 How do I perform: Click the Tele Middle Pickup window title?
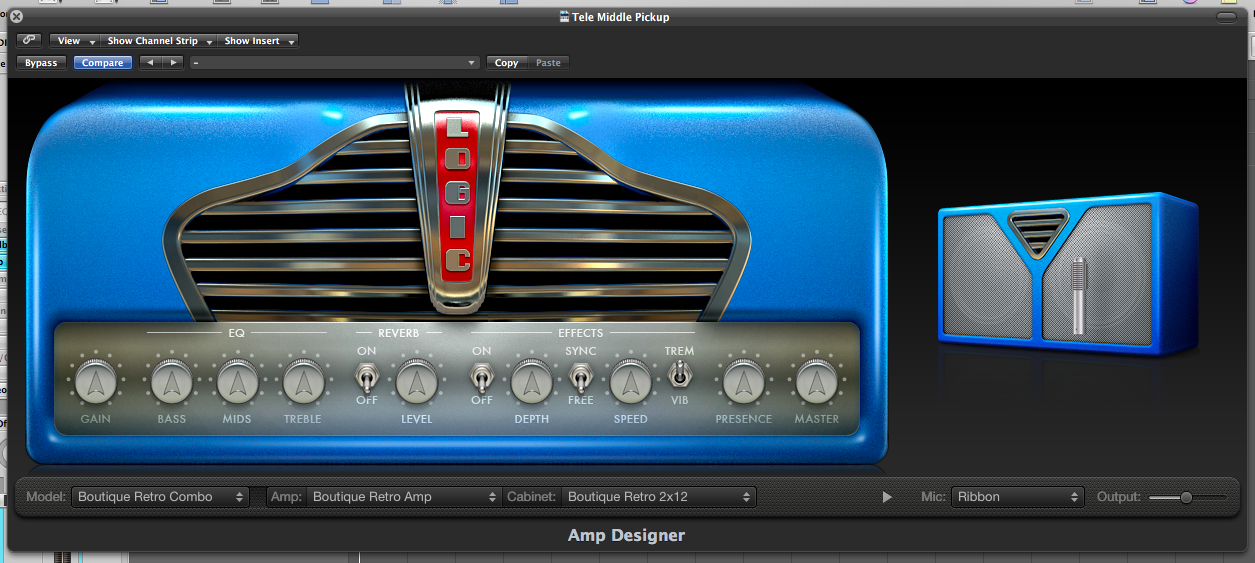(620, 17)
